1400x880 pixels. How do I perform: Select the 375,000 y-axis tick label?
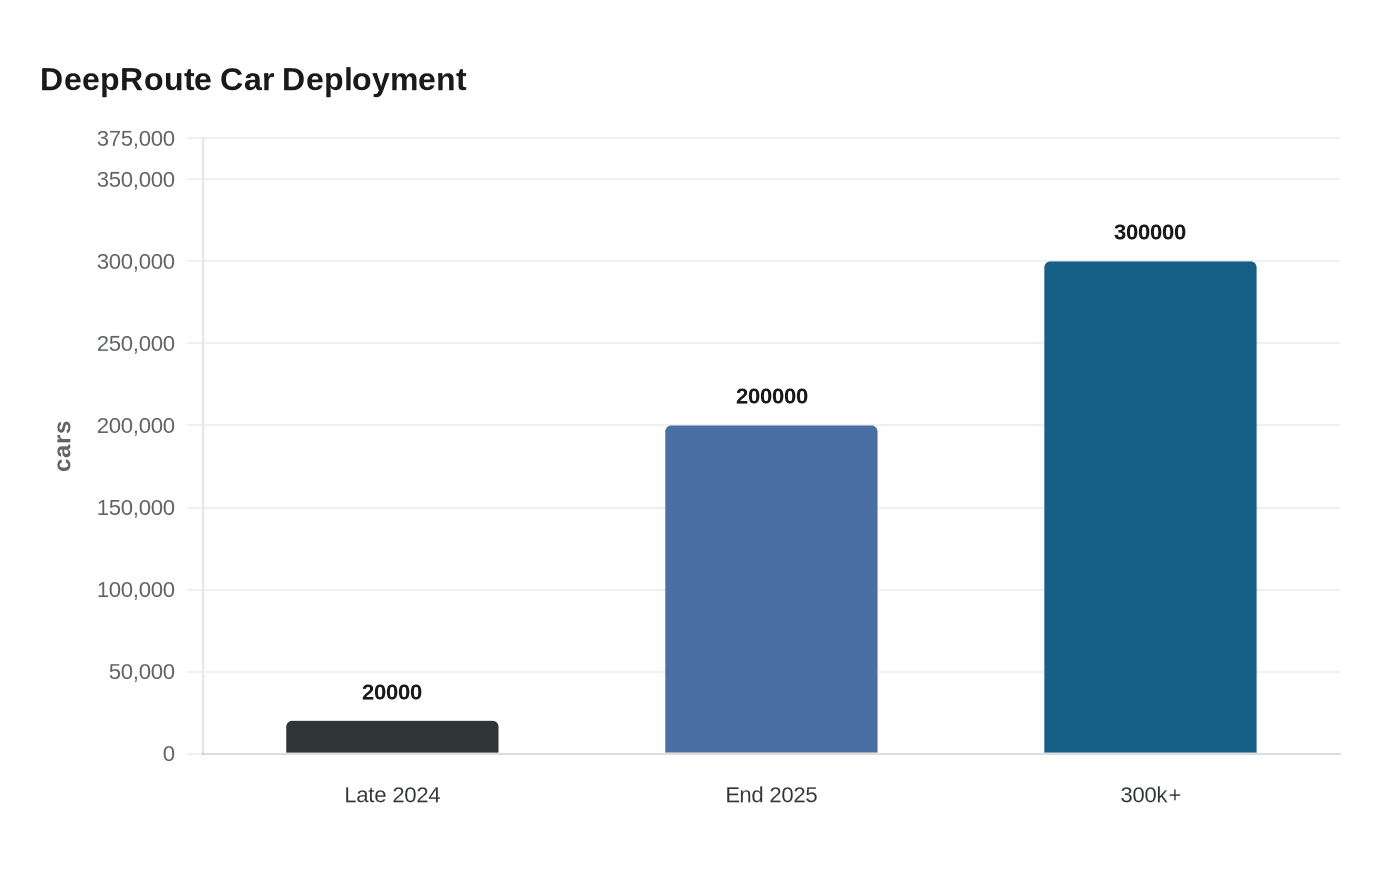[136, 139]
